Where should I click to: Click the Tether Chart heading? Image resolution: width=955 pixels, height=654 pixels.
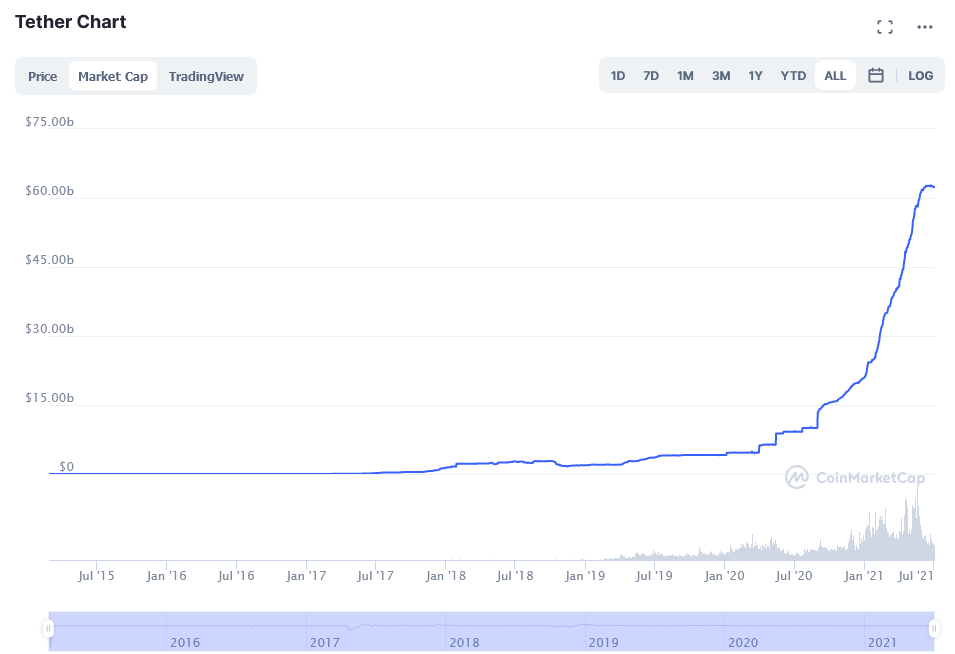[x=71, y=22]
